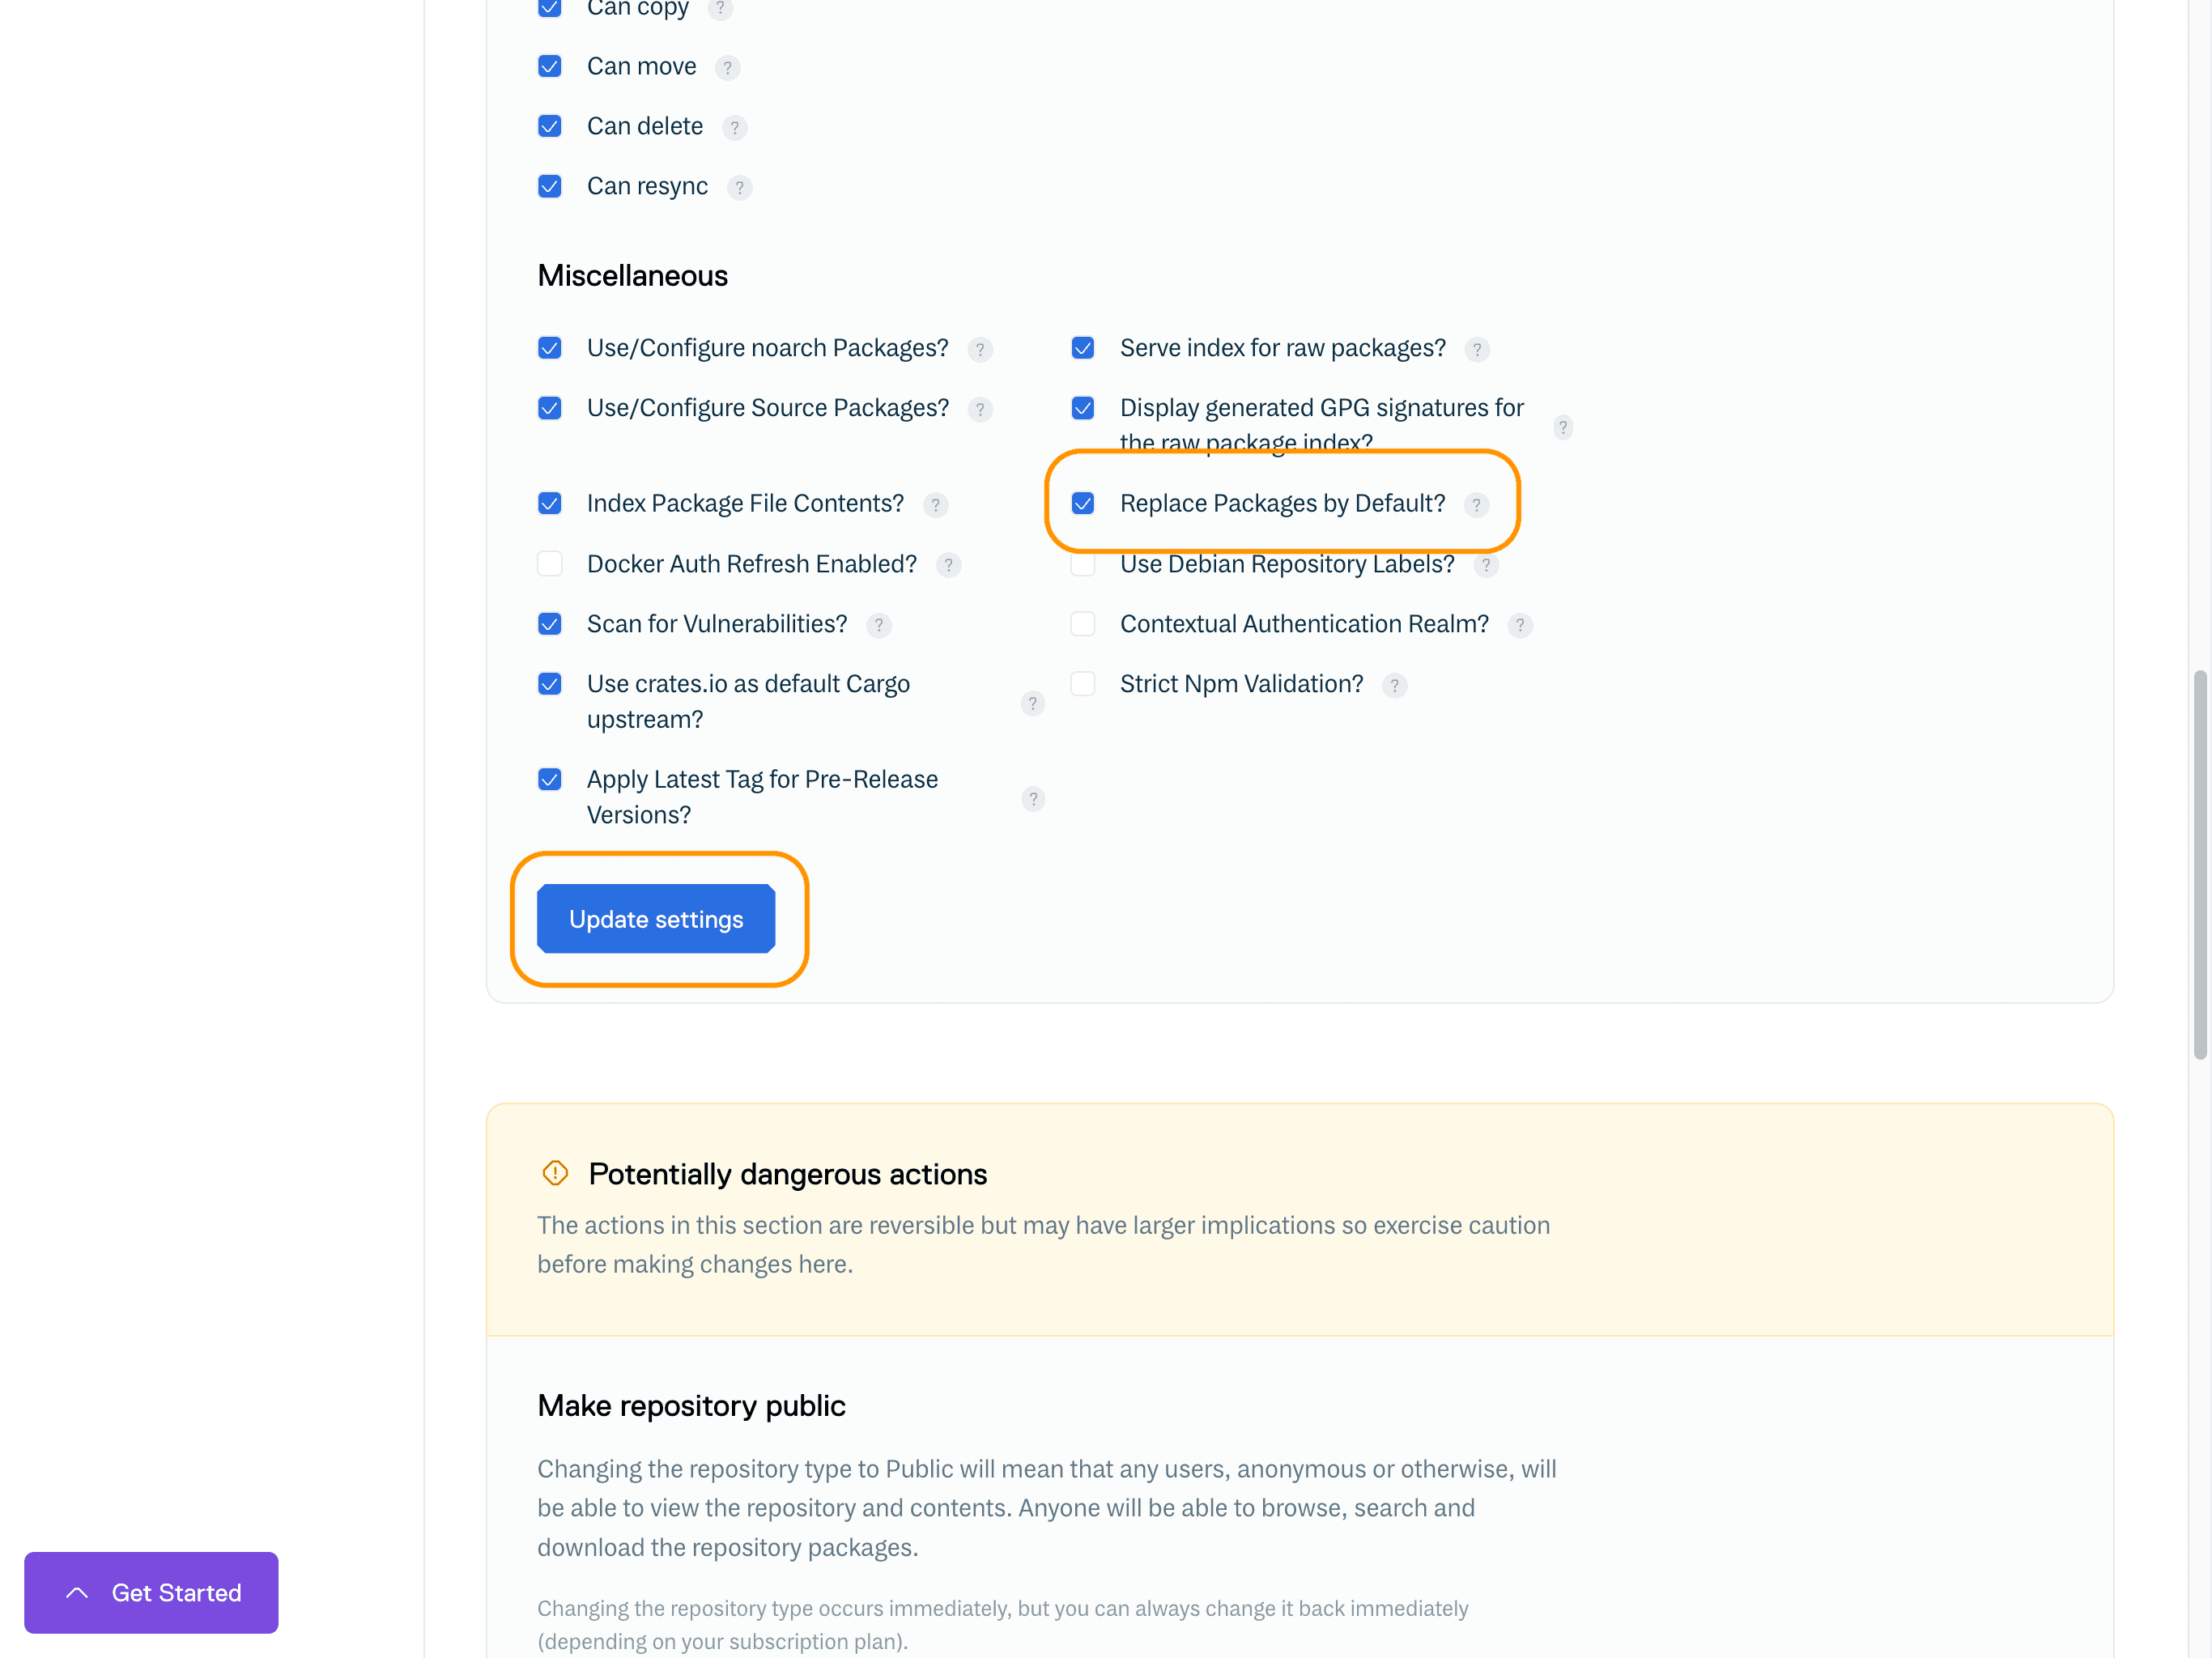Viewport: 2212px width, 1658px height.
Task: Click warning icon beside Potentially dangerous actions
Action: click(555, 1173)
